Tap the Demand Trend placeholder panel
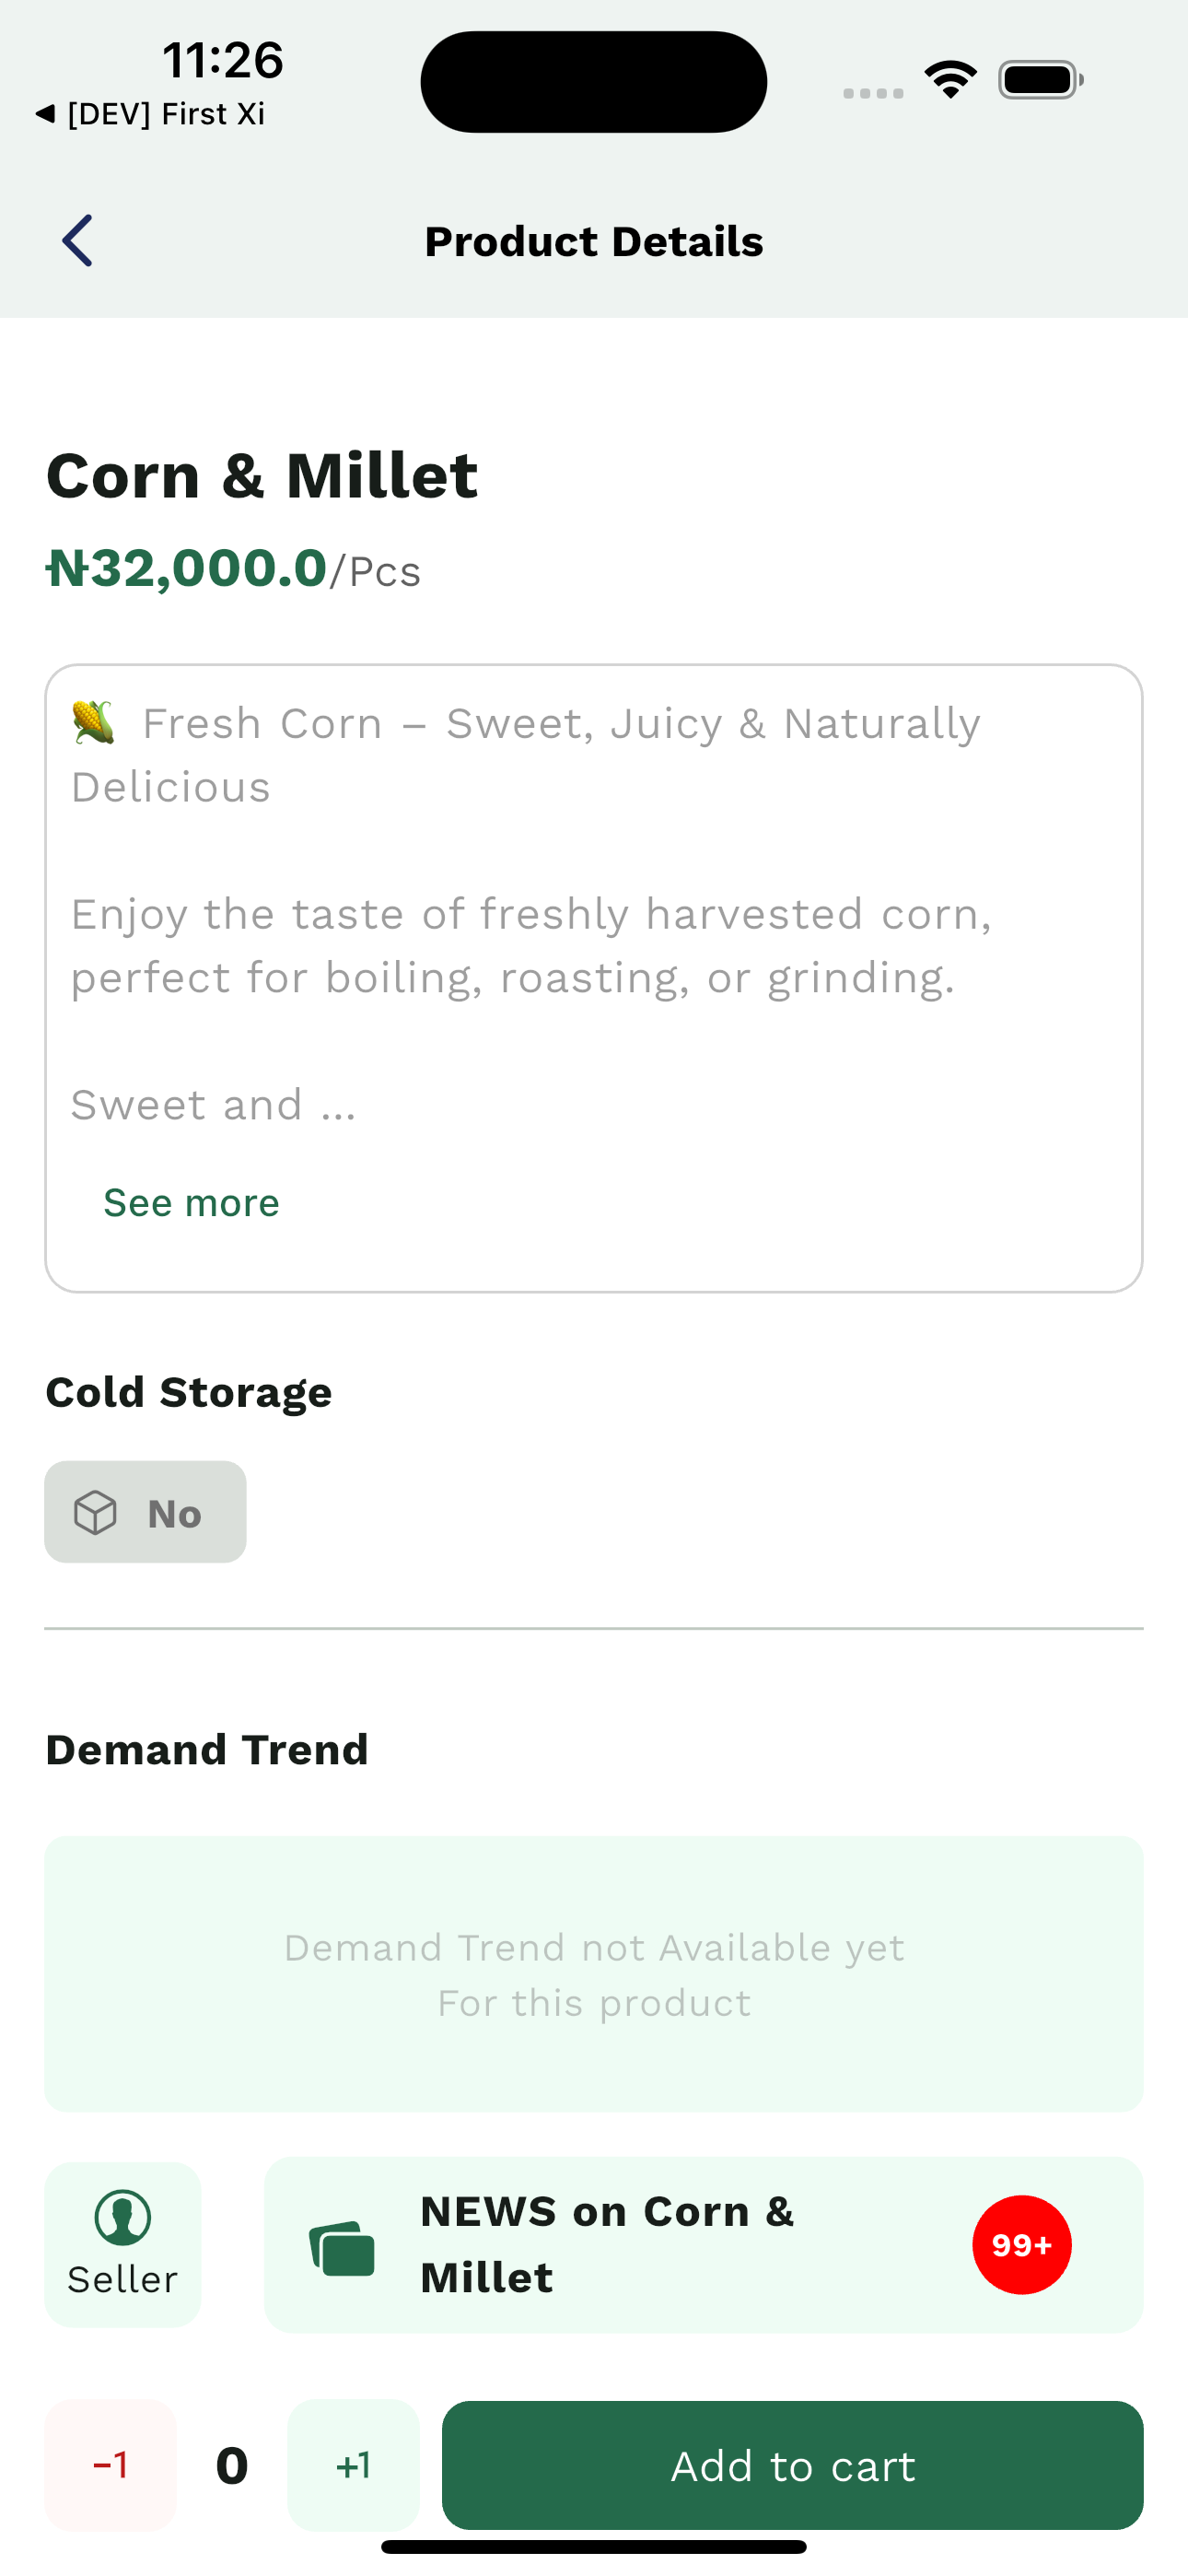 point(594,1974)
